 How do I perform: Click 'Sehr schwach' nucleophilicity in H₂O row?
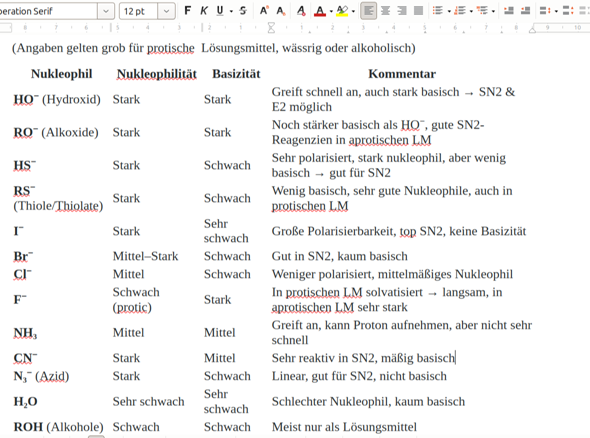[x=149, y=402]
